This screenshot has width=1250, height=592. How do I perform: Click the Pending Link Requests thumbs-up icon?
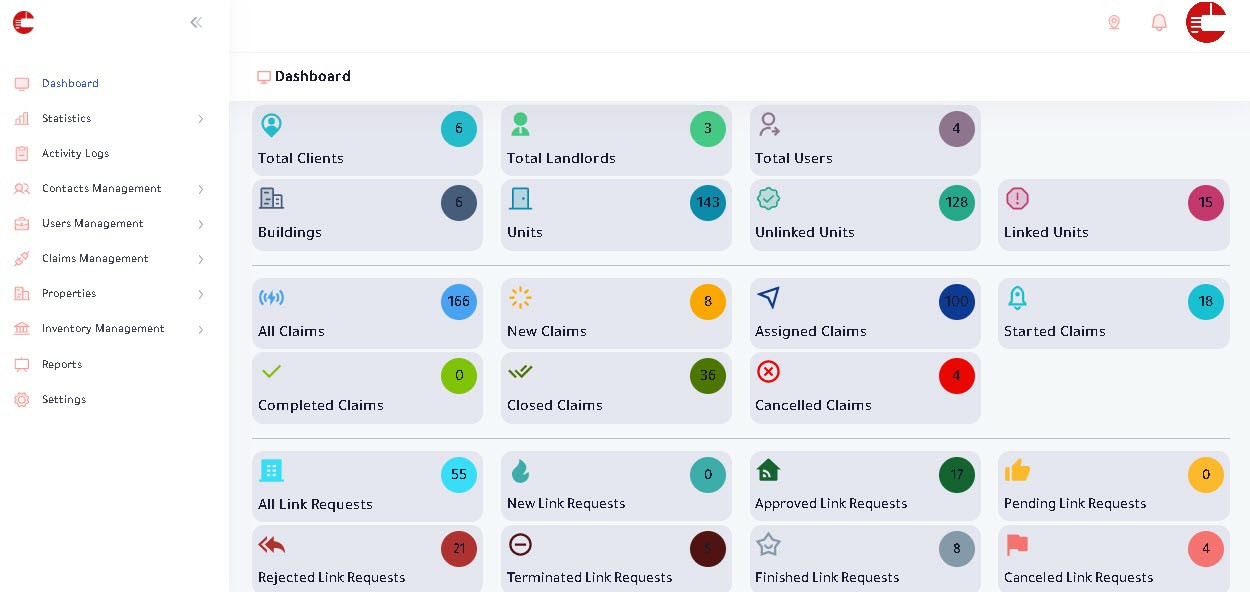[x=1017, y=470]
